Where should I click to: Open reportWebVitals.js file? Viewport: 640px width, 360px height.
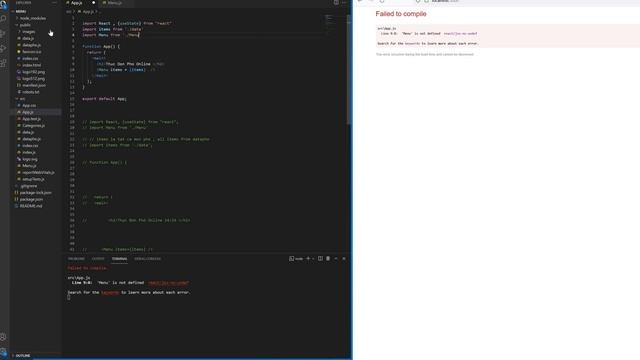tap(38, 173)
